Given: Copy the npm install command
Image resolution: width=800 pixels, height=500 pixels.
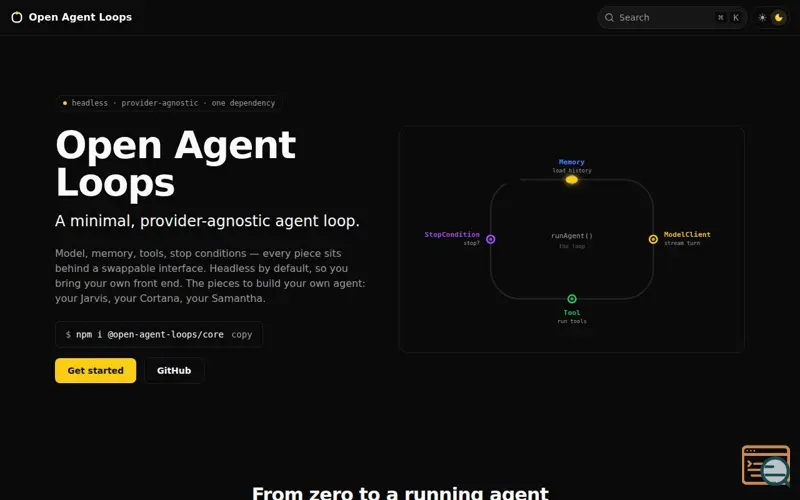Looking at the screenshot, I should (242, 335).
